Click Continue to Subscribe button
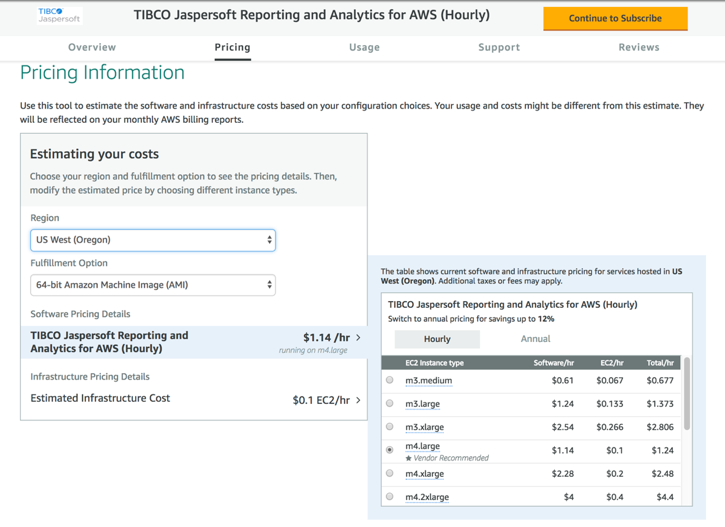Viewport: 725px width, 527px height. [615, 18]
